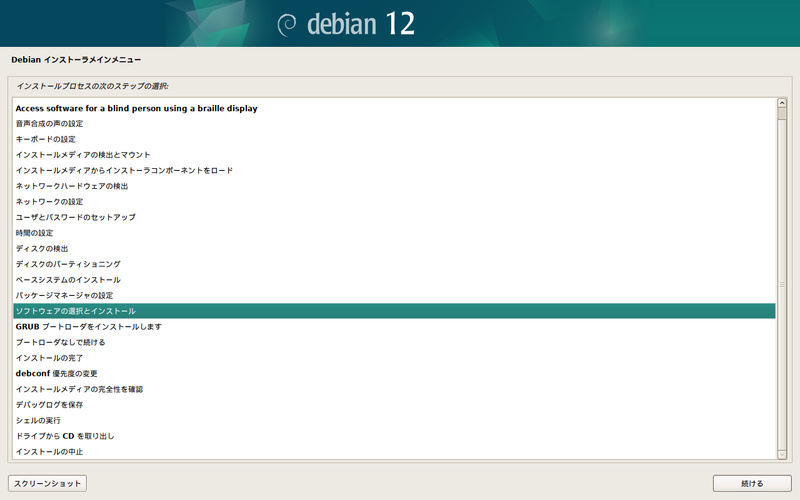Click the scrollbar up arrow

pos(783,103)
